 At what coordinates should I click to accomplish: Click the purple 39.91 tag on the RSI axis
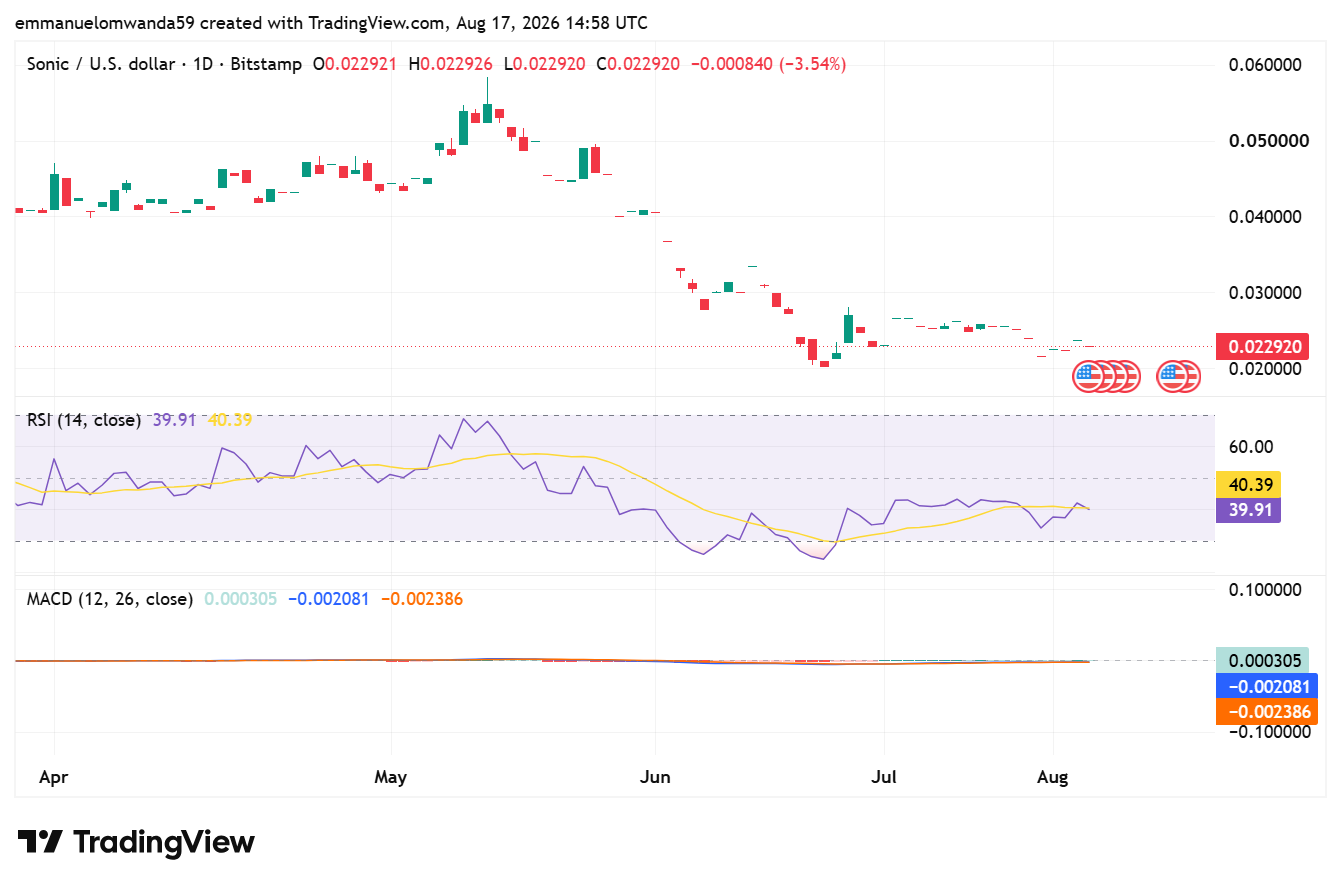pyautogui.click(x=1249, y=510)
